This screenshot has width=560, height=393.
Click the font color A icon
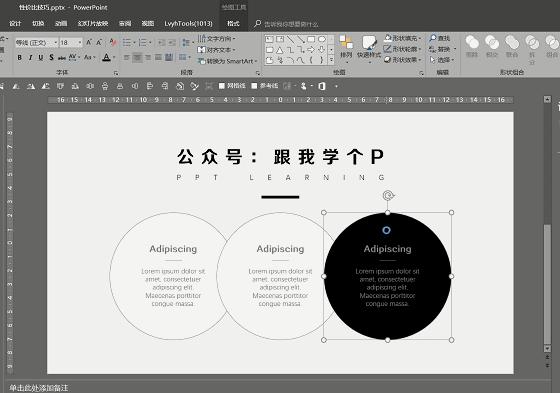point(106,57)
